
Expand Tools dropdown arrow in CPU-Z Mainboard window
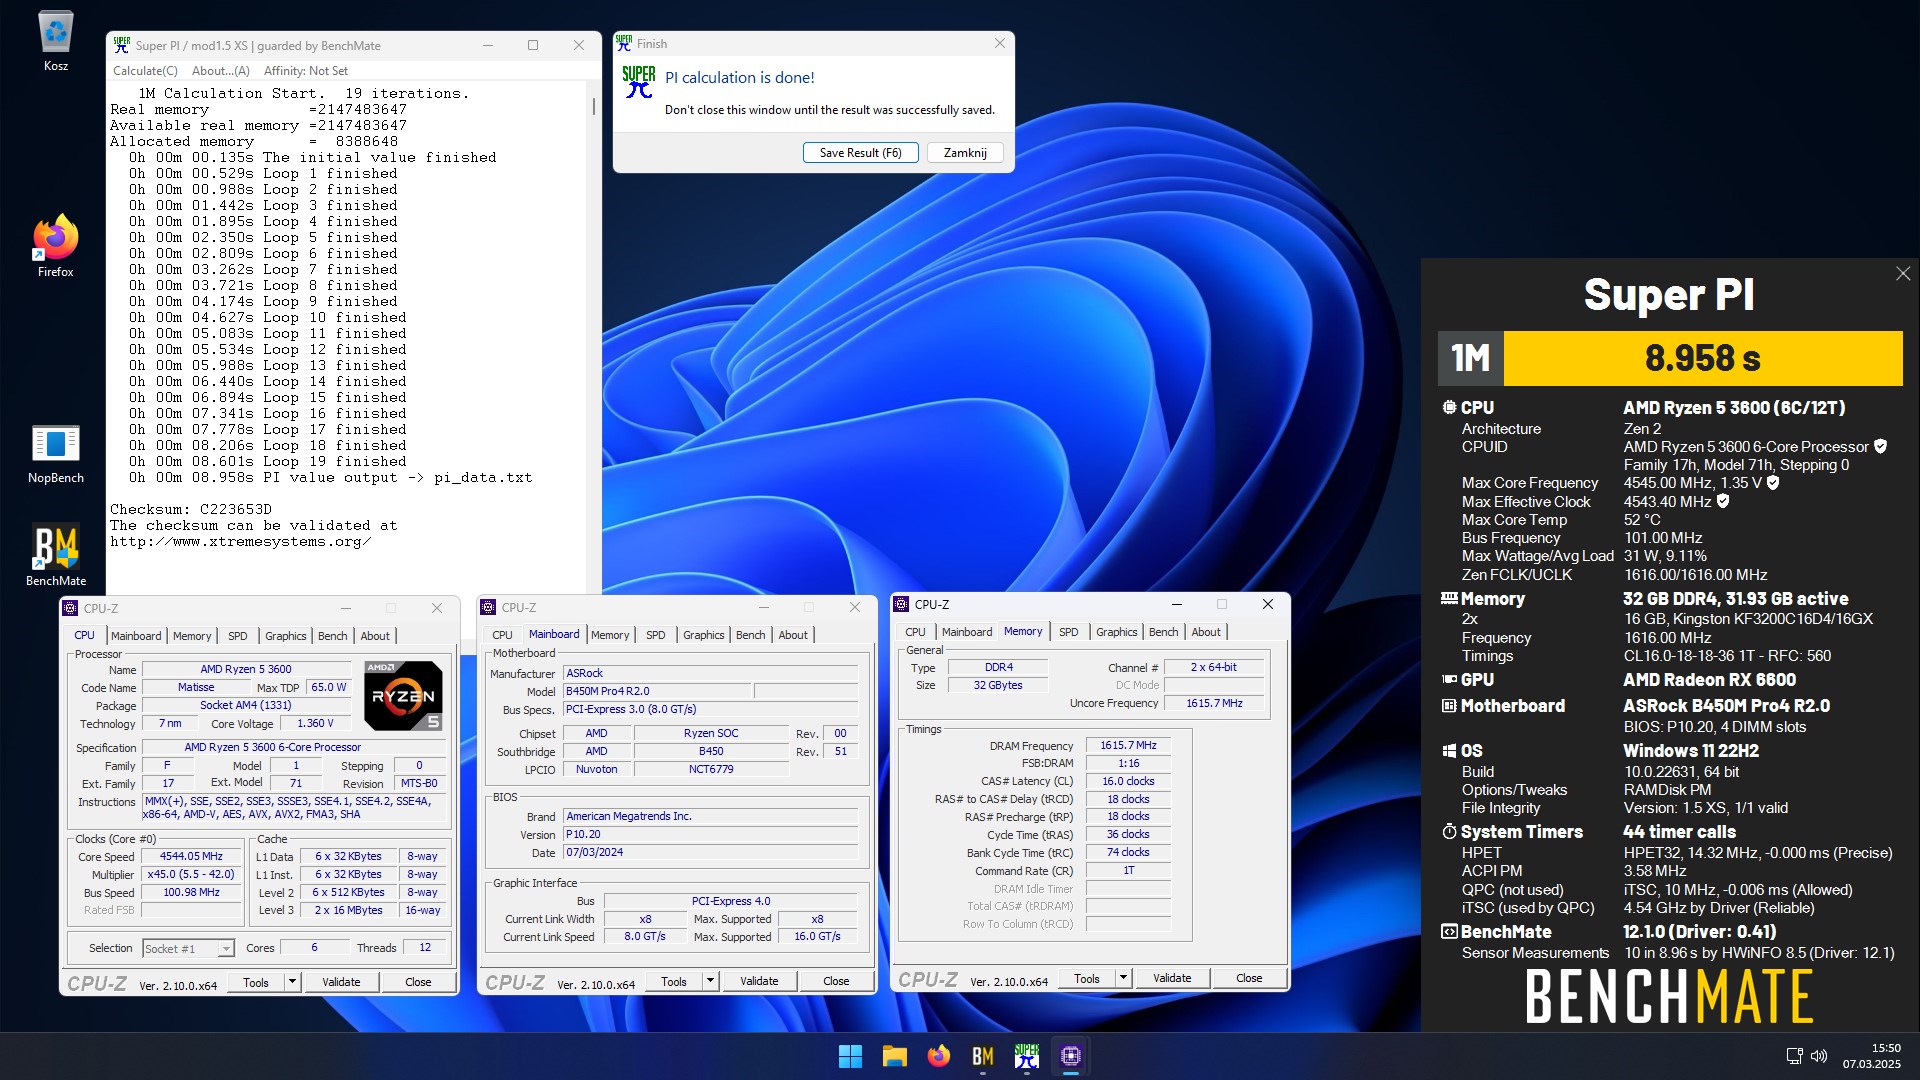tap(710, 981)
